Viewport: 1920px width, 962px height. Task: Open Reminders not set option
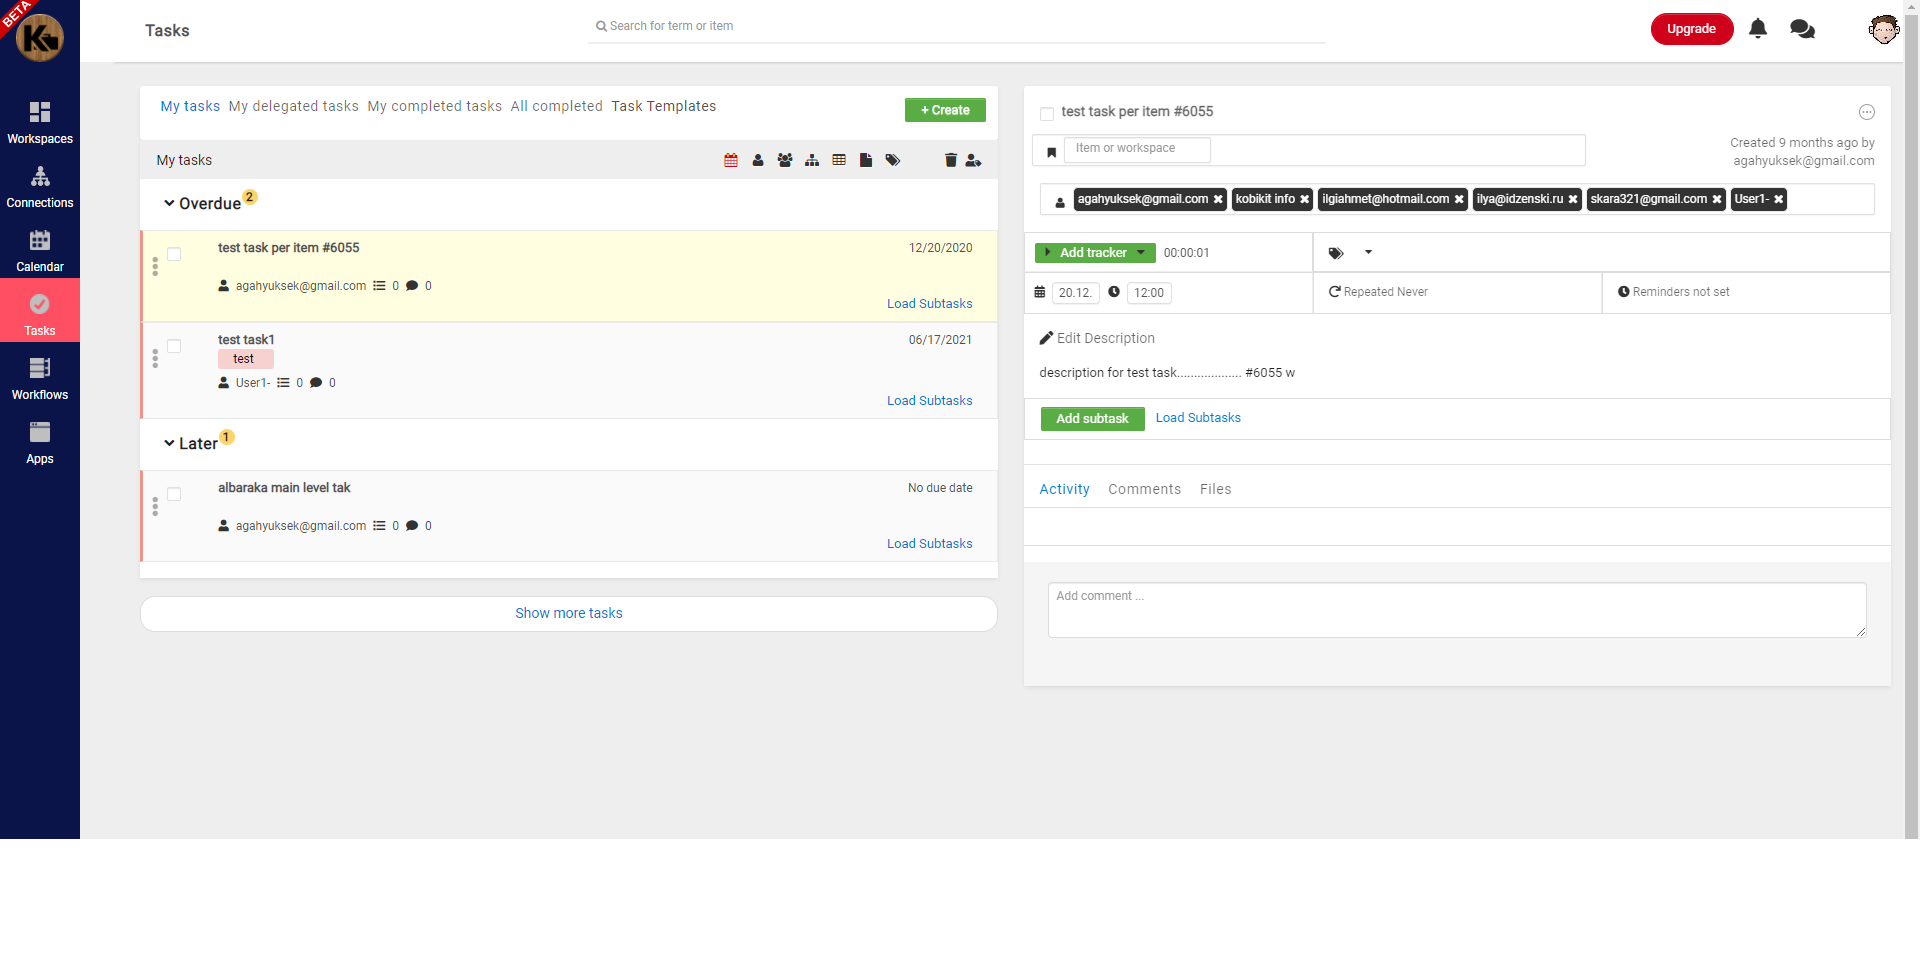click(1673, 292)
